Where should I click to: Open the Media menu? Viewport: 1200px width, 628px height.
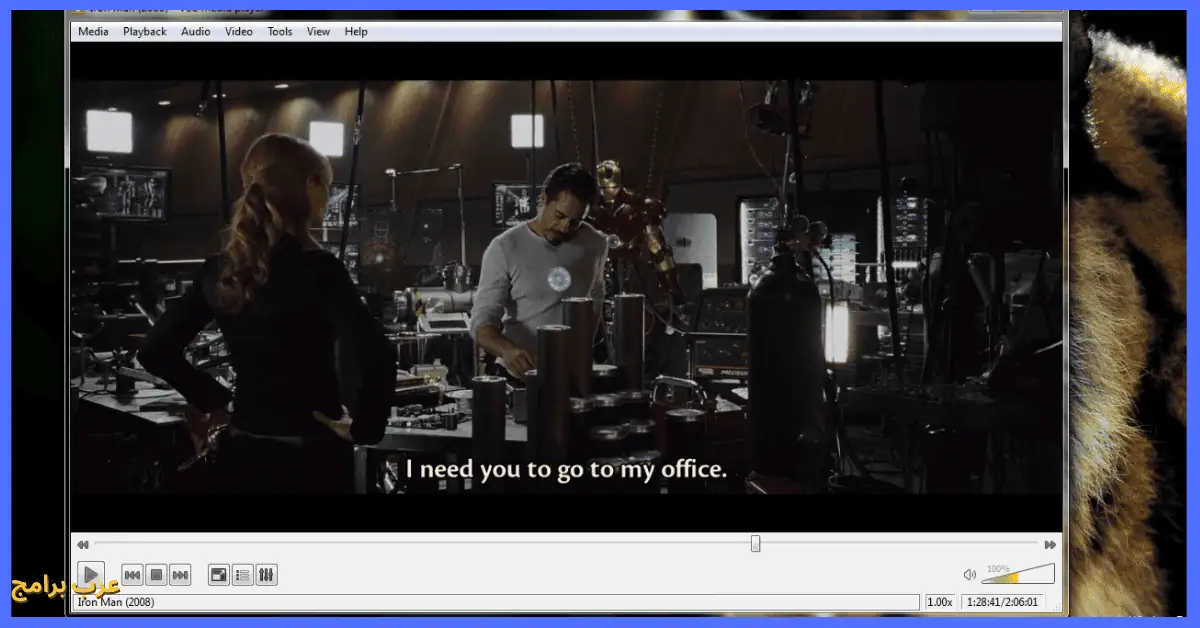(x=93, y=32)
